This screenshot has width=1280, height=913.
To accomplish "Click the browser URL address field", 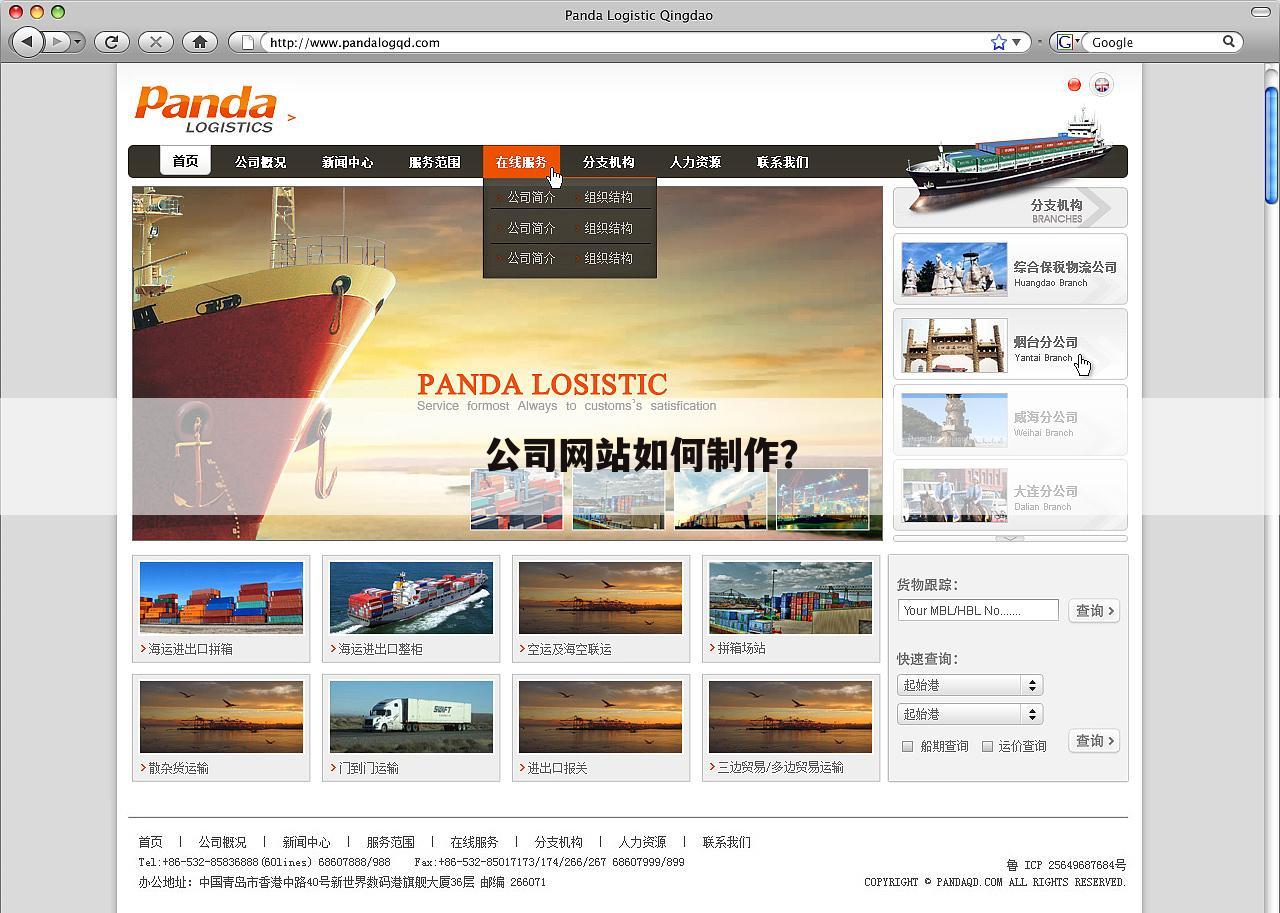I will pos(625,42).
